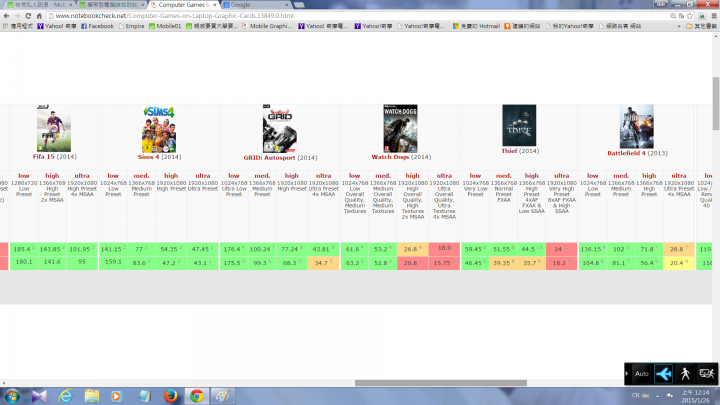The image size is (720, 405).
Task: Select the 176.4 cell under GRID Autosport
Action: tap(234, 249)
